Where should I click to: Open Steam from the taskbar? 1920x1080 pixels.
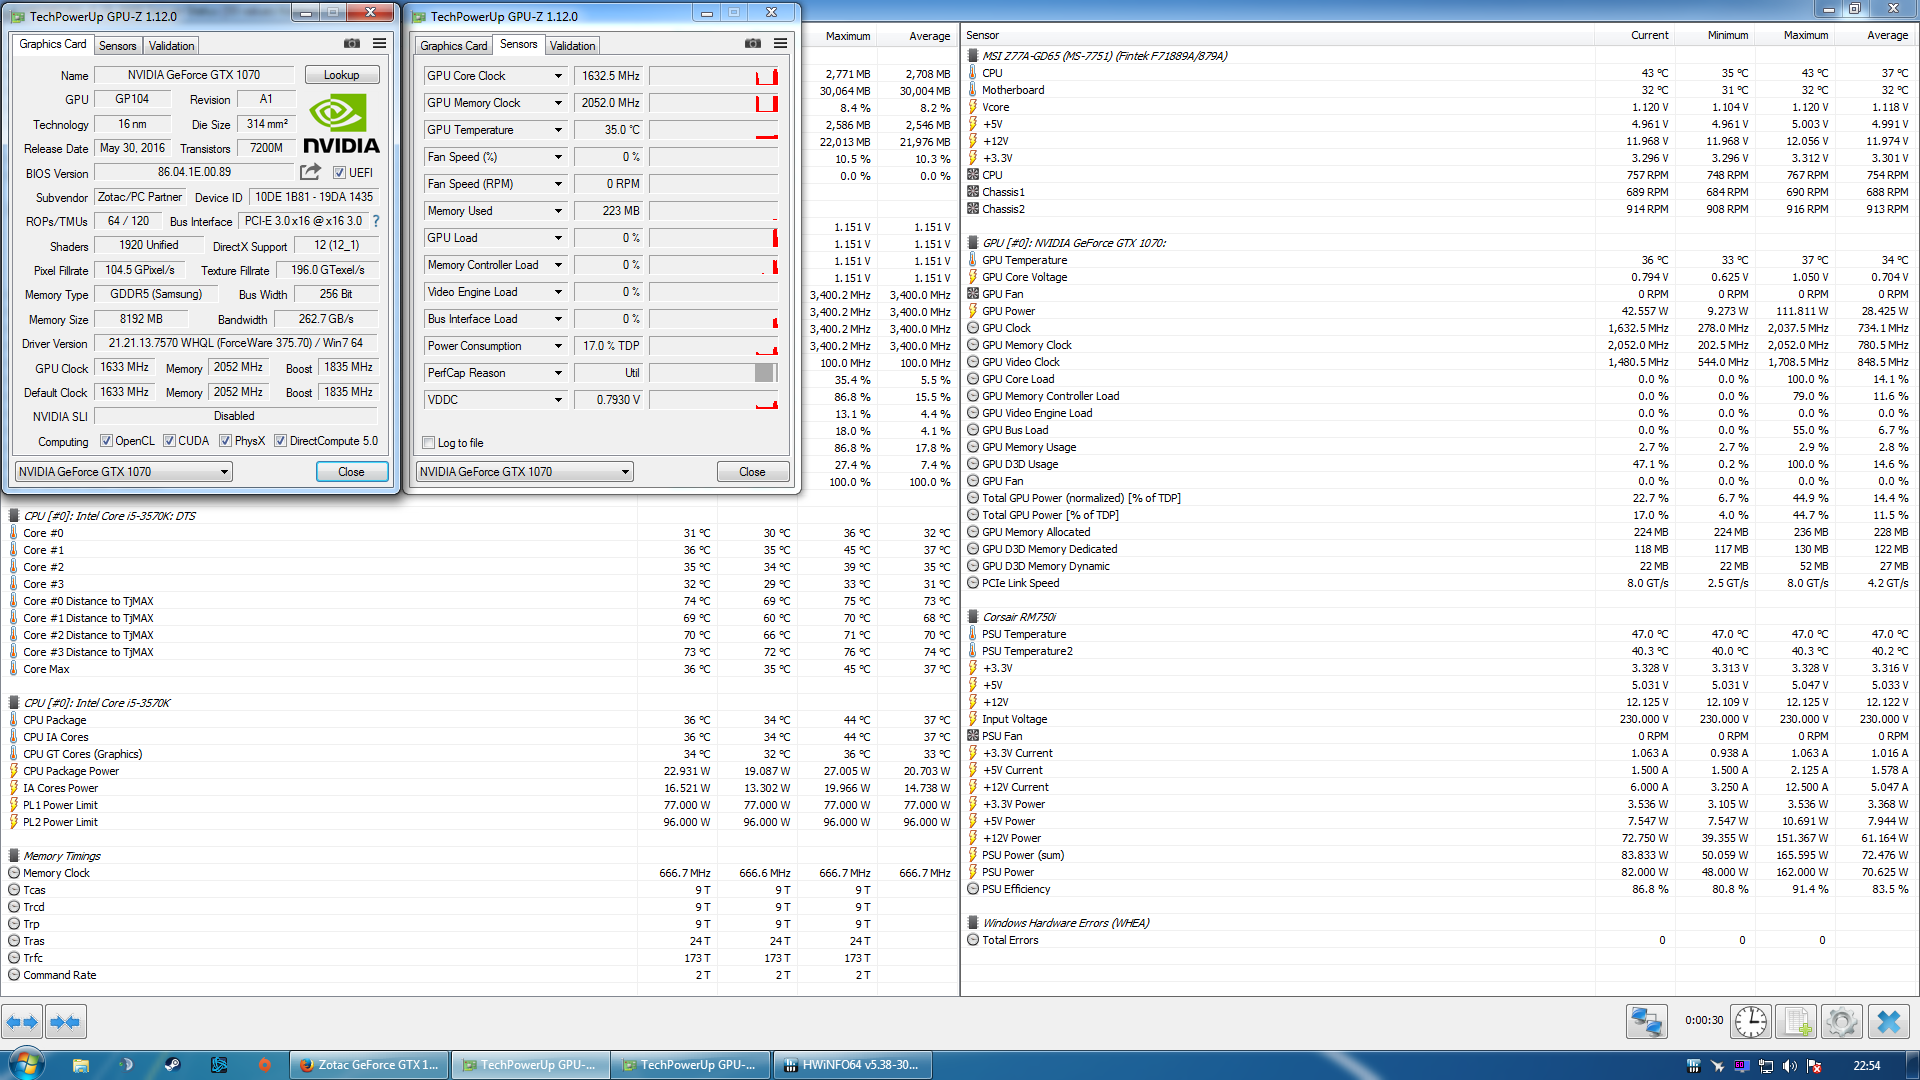(x=172, y=1065)
